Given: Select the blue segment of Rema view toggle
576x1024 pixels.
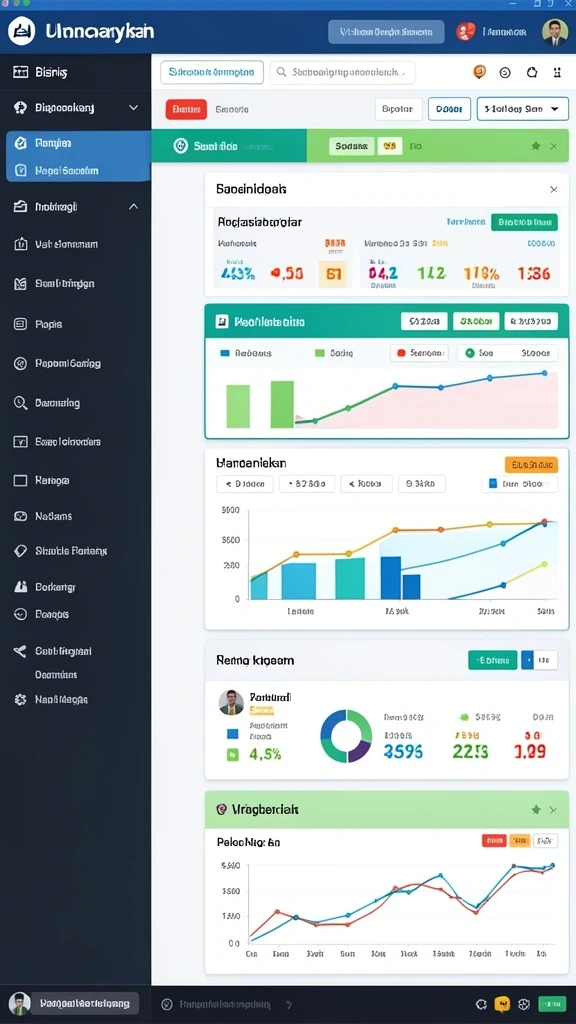Looking at the screenshot, I should (527, 660).
